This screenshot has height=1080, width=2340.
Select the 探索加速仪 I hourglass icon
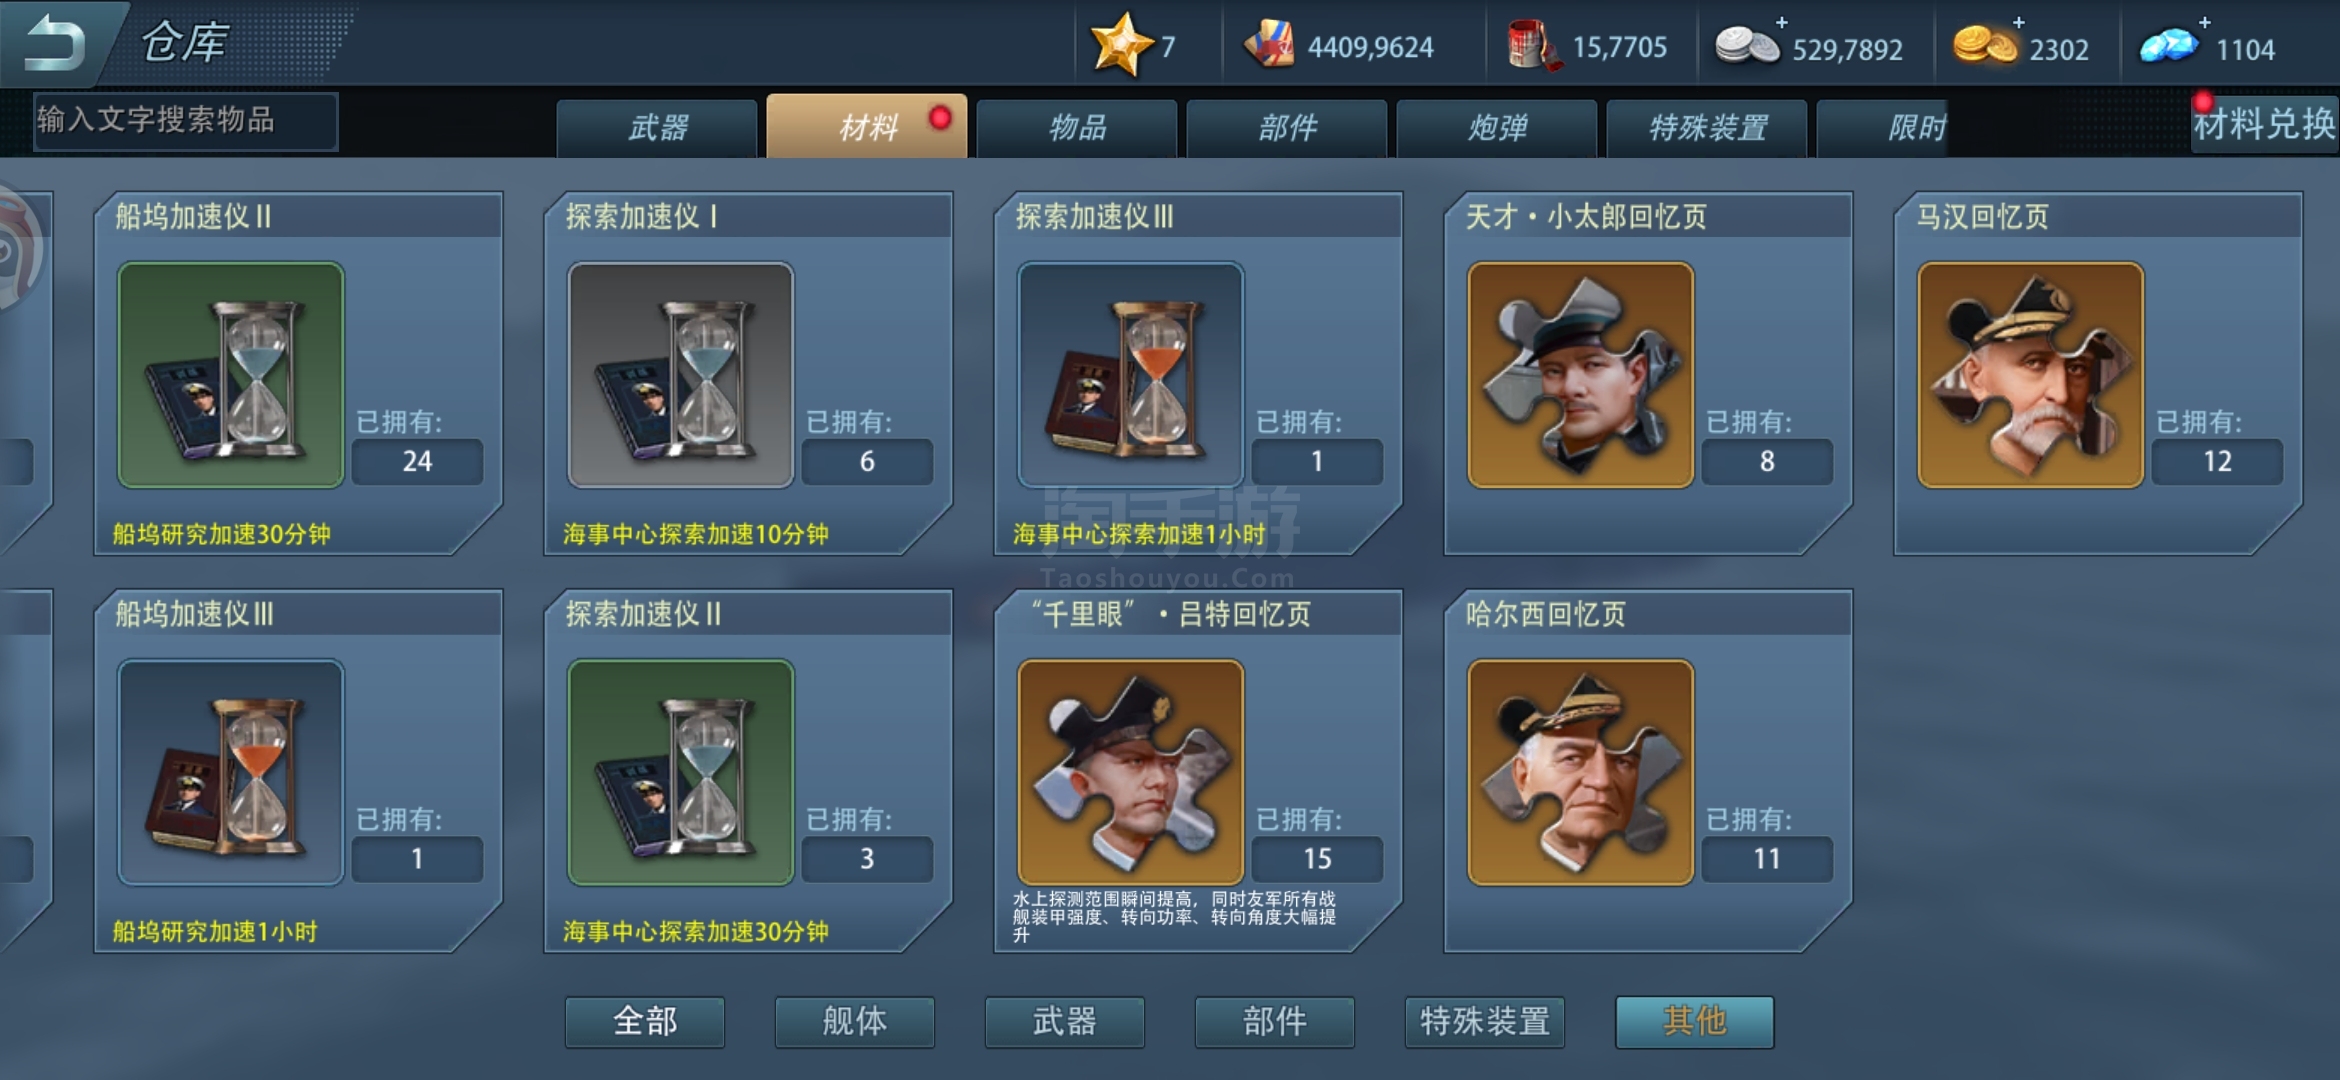[681, 375]
